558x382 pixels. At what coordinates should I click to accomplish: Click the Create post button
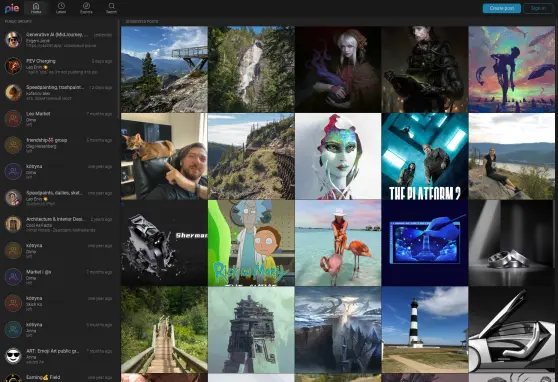(x=501, y=8)
